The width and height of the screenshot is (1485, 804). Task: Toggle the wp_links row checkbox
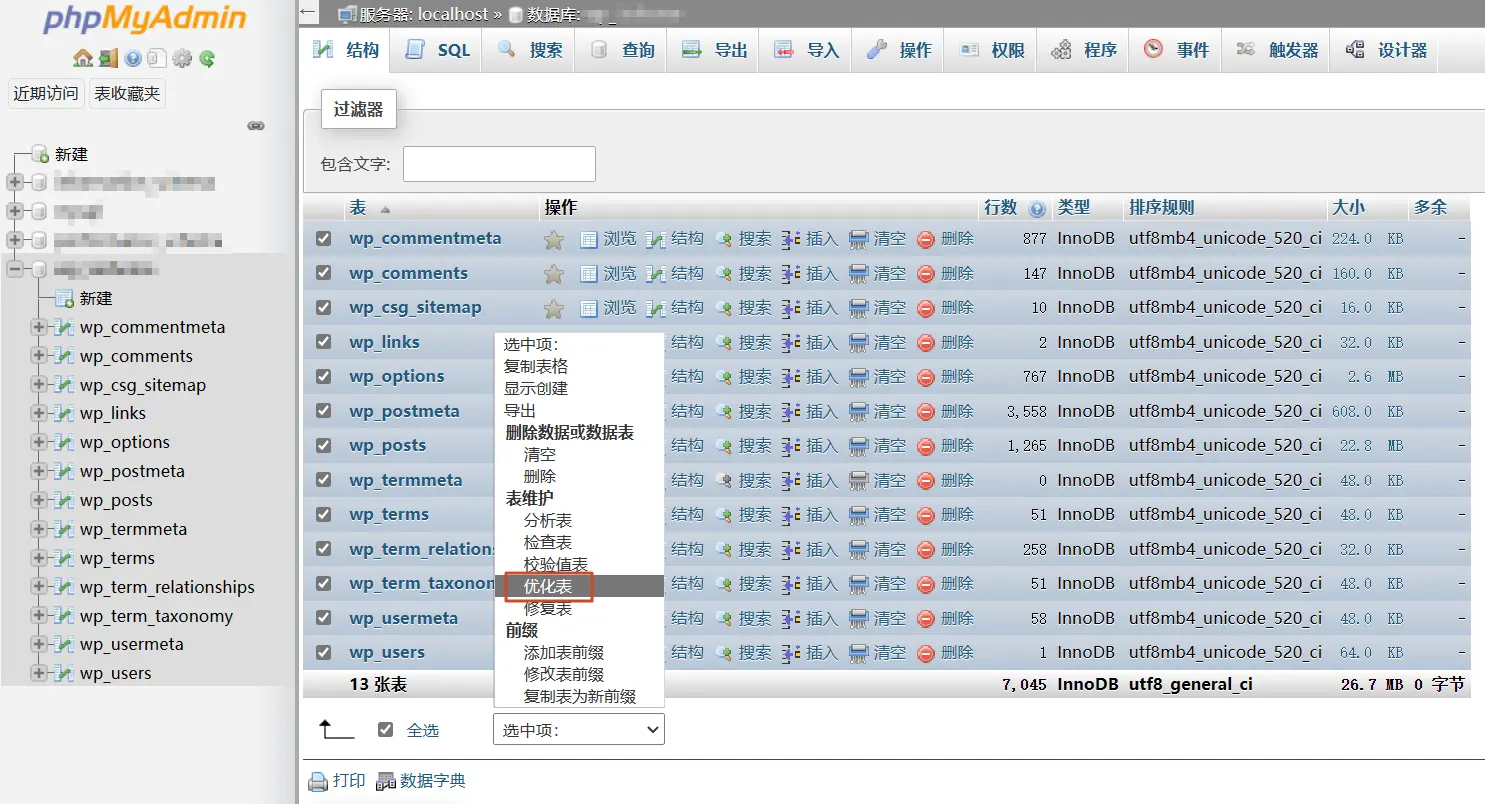[323, 342]
